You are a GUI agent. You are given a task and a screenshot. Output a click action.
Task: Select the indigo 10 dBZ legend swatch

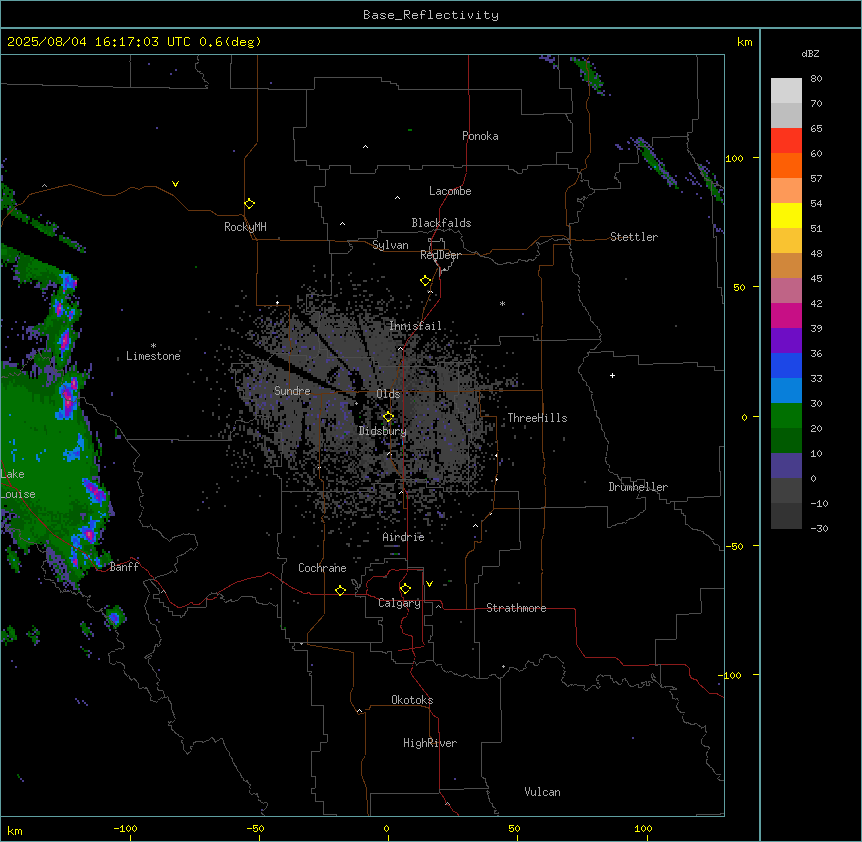(786, 466)
